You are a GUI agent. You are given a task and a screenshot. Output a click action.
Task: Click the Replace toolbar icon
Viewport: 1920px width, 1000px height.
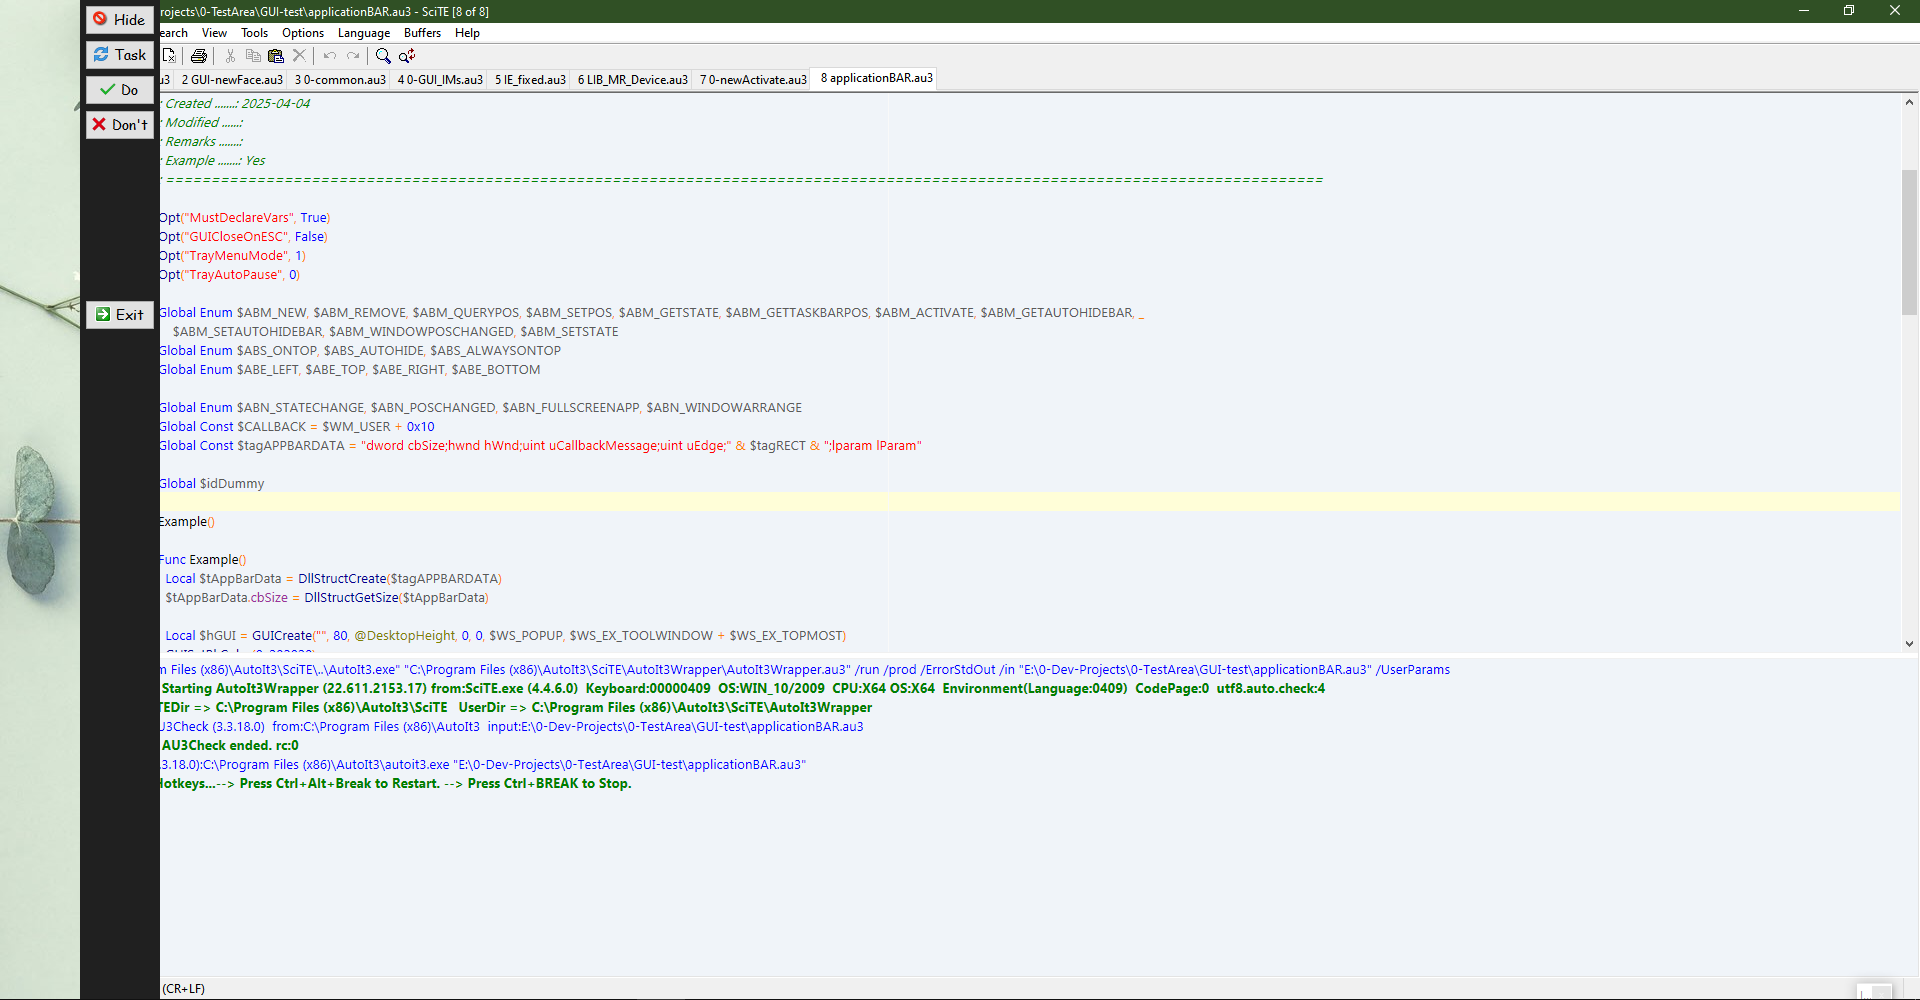[407, 56]
